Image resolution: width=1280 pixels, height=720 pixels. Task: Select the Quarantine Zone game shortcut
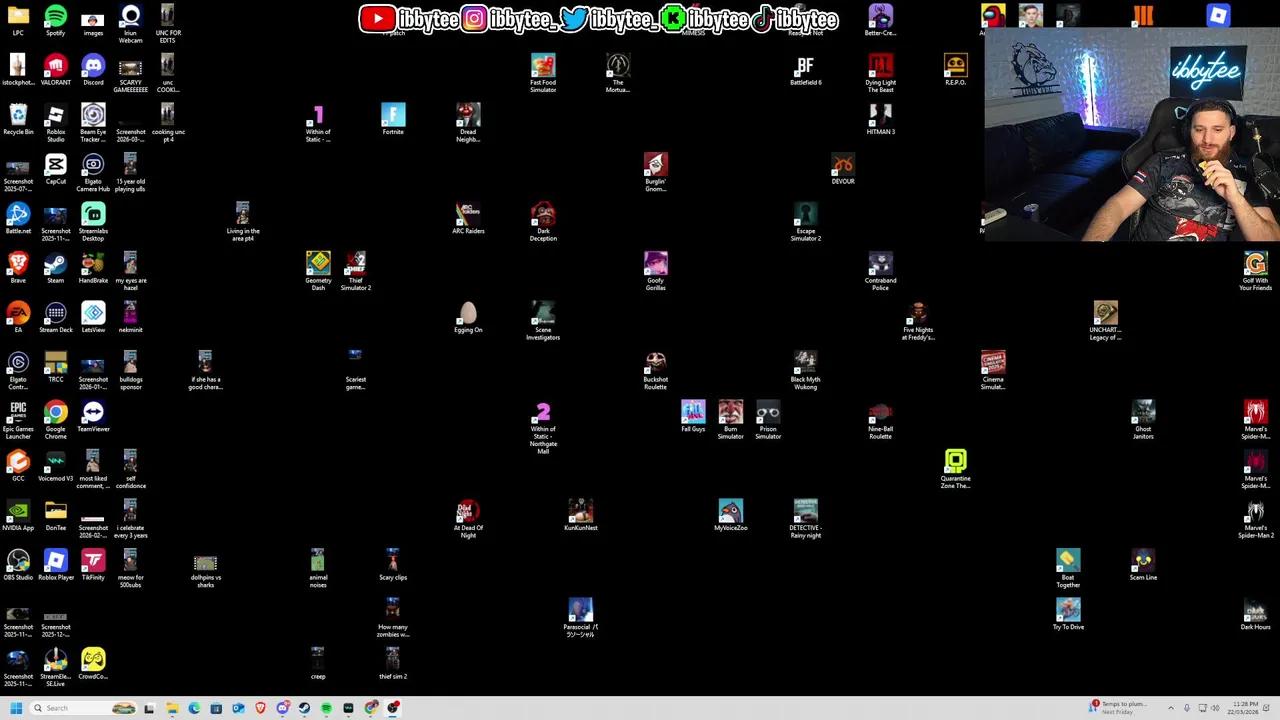pos(955,470)
